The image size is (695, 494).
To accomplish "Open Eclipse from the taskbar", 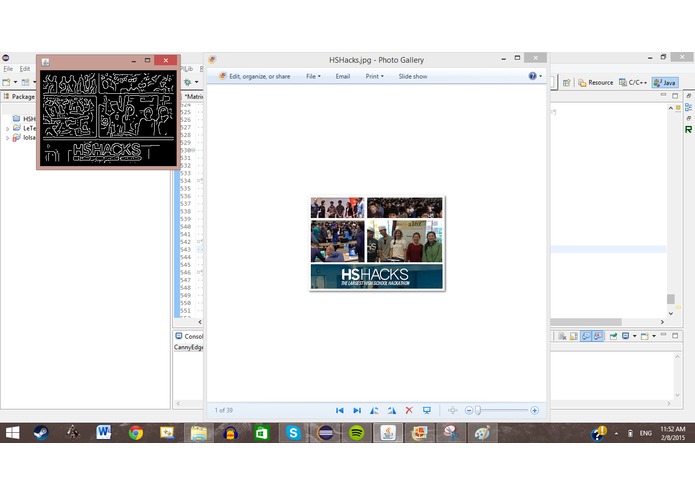I will pyautogui.click(x=325, y=433).
